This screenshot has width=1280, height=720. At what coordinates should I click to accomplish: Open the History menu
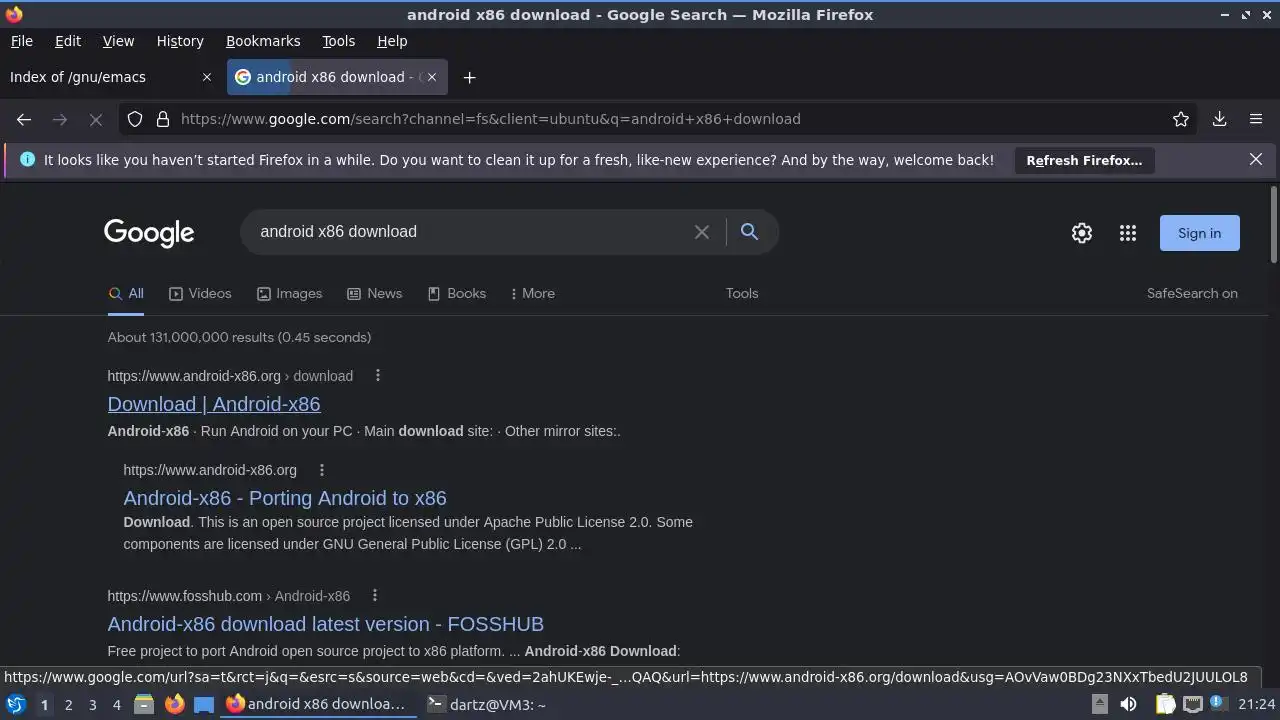pyautogui.click(x=180, y=41)
